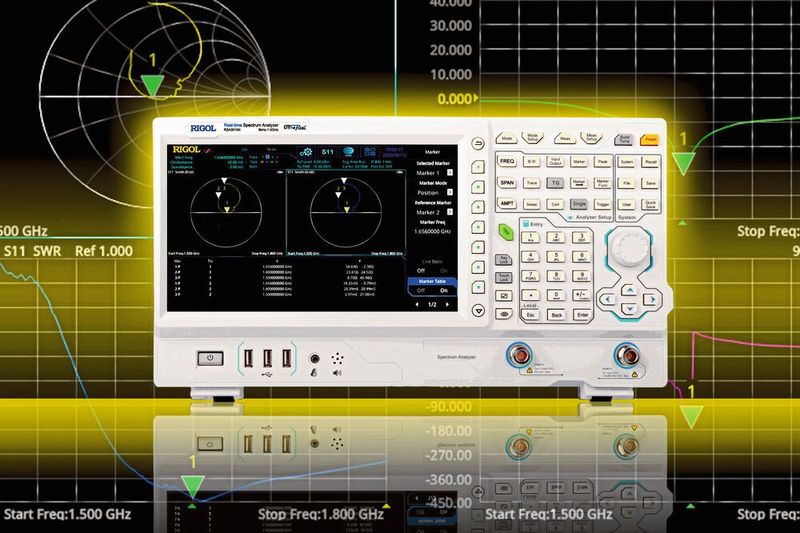
Task: Tap the S11 measurement indicator on screen
Action: click(x=327, y=152)
